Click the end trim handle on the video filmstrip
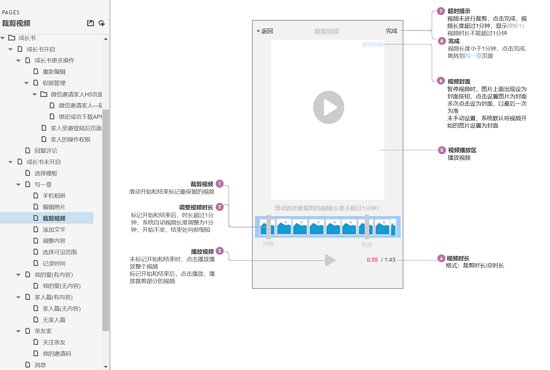 [x=367, y=227]
